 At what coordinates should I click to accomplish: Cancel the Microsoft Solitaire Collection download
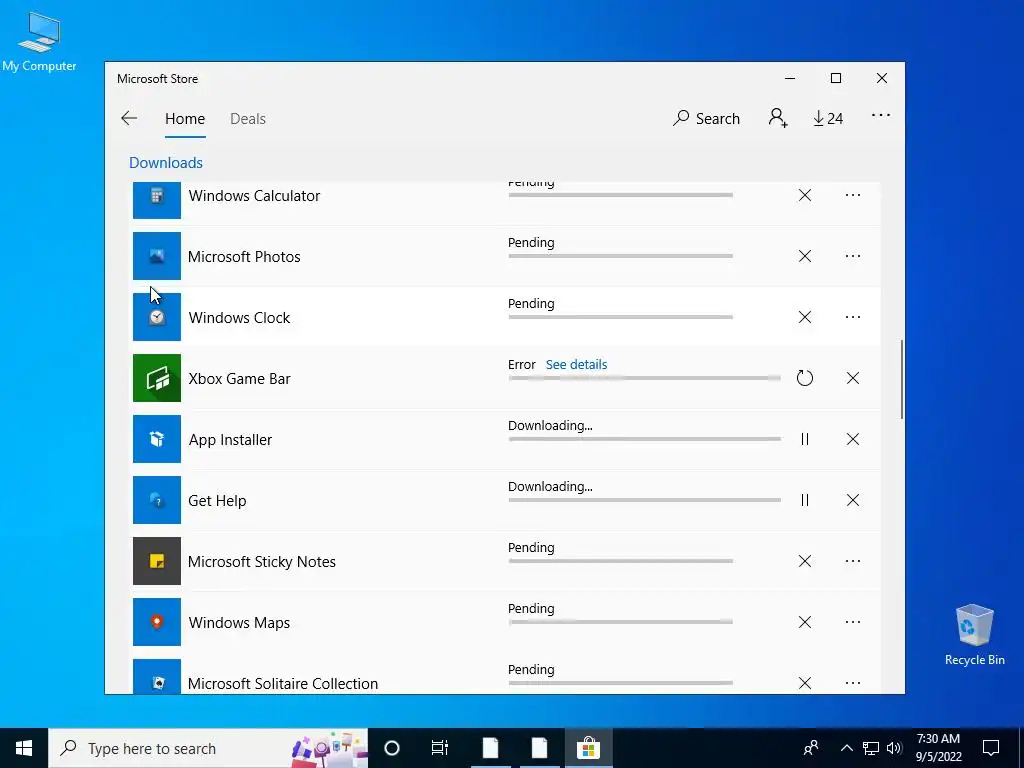pos(805,683)
